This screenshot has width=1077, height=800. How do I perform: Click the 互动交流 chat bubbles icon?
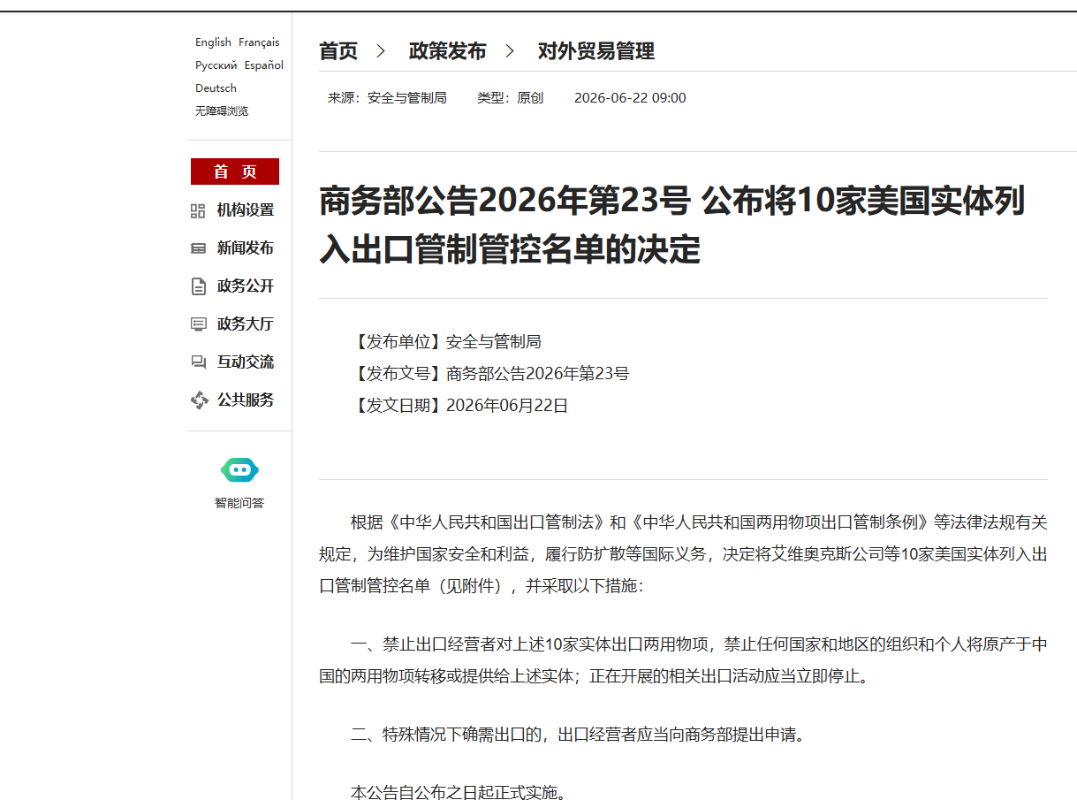(198, 362)
